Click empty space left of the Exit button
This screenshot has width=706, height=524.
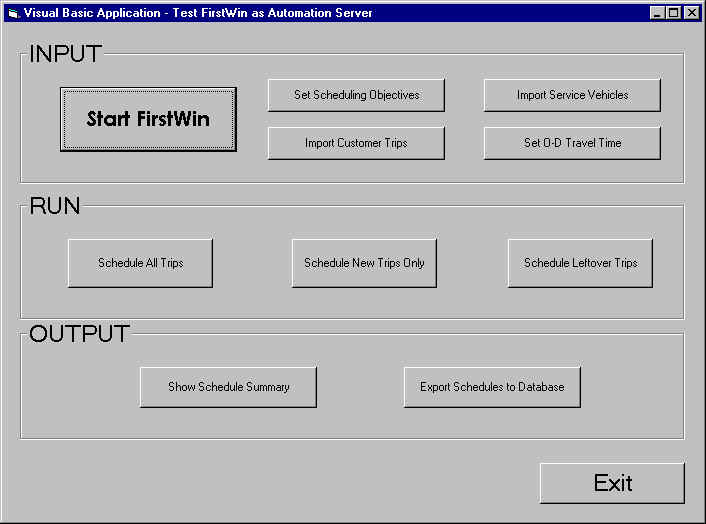pos(300,483)
